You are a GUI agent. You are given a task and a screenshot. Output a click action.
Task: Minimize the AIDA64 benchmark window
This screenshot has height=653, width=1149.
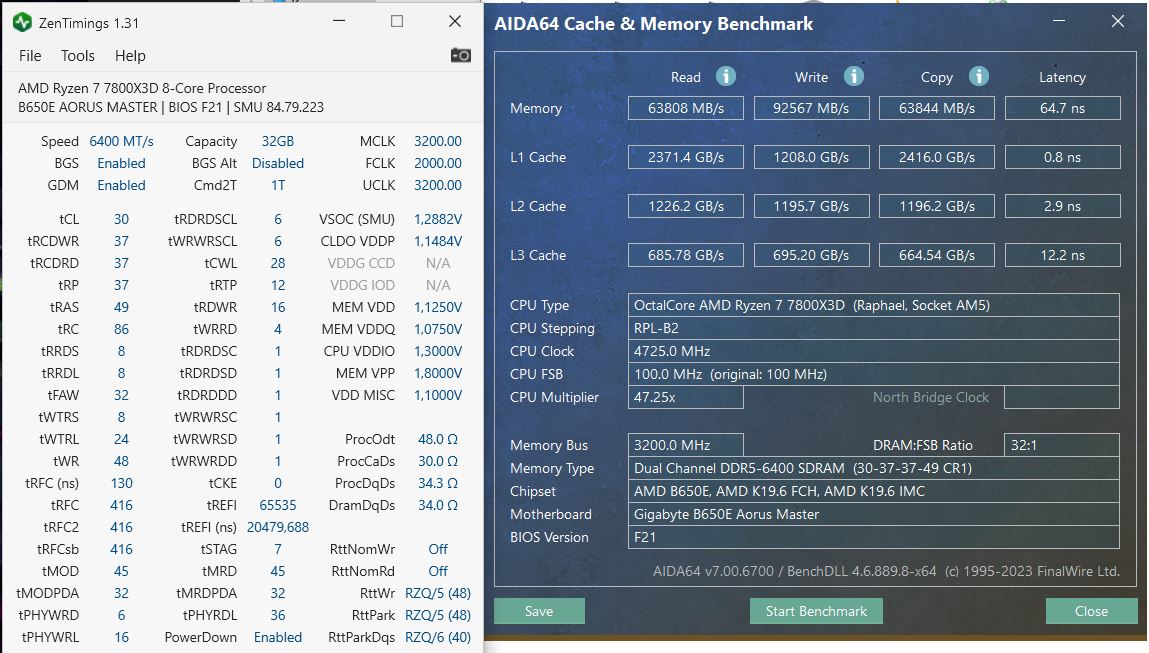[1059, 21]
